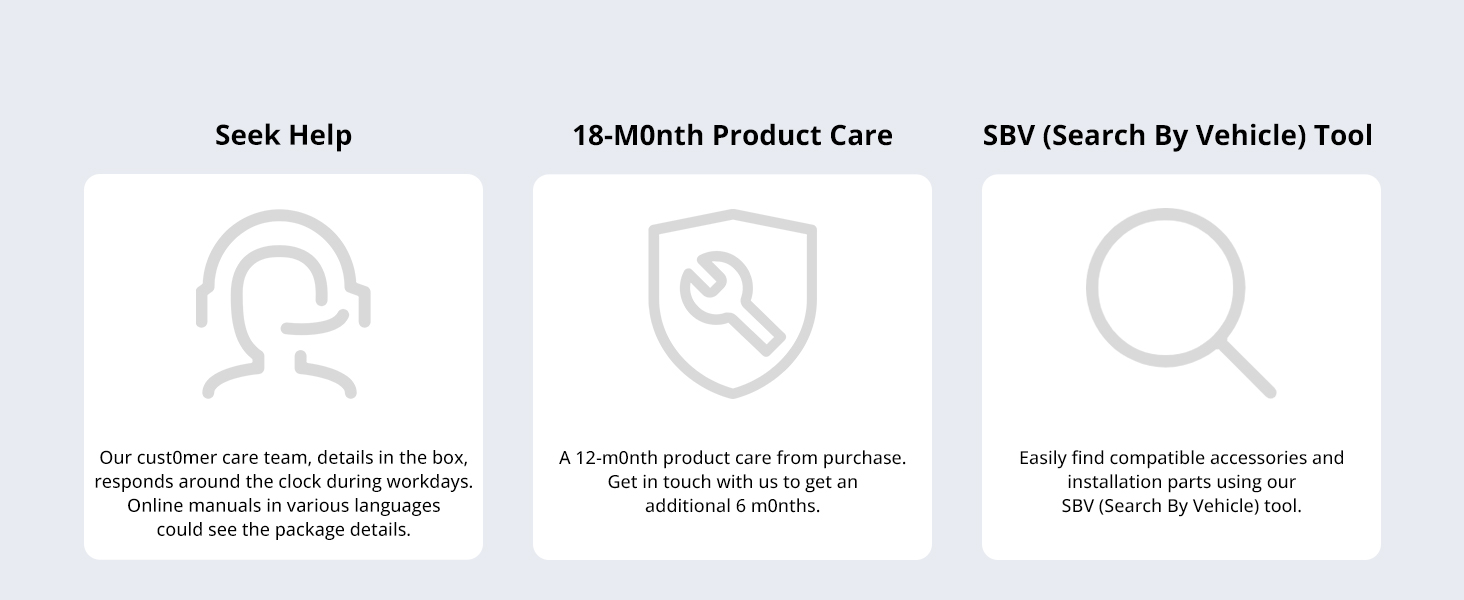This screenshot has height=600, width=1464.
Task: Select the Seek Help heading
Action: coord(284,135)
